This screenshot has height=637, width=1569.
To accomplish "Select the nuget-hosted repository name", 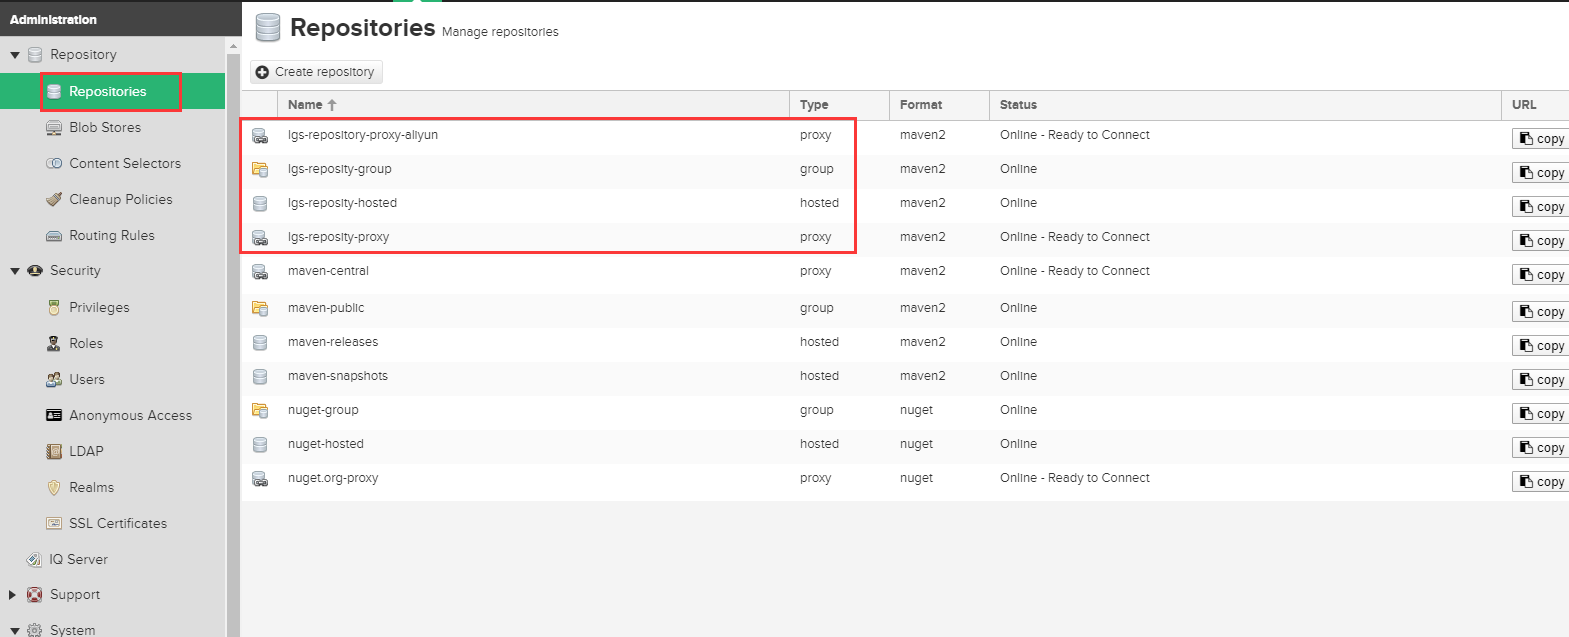I will tap(326, 444).
